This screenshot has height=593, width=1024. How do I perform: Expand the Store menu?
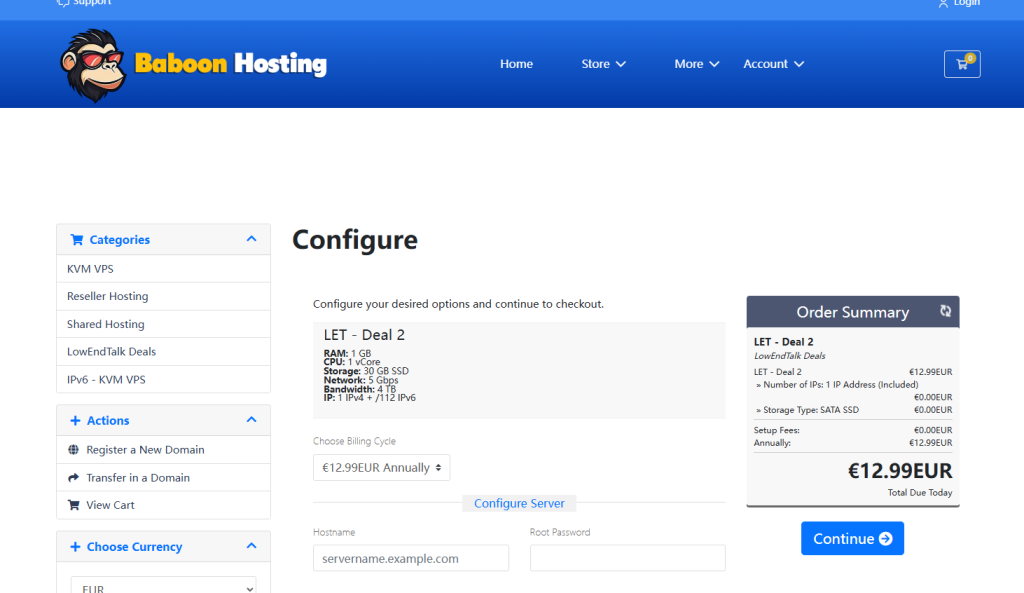click(x=603, y=64)
